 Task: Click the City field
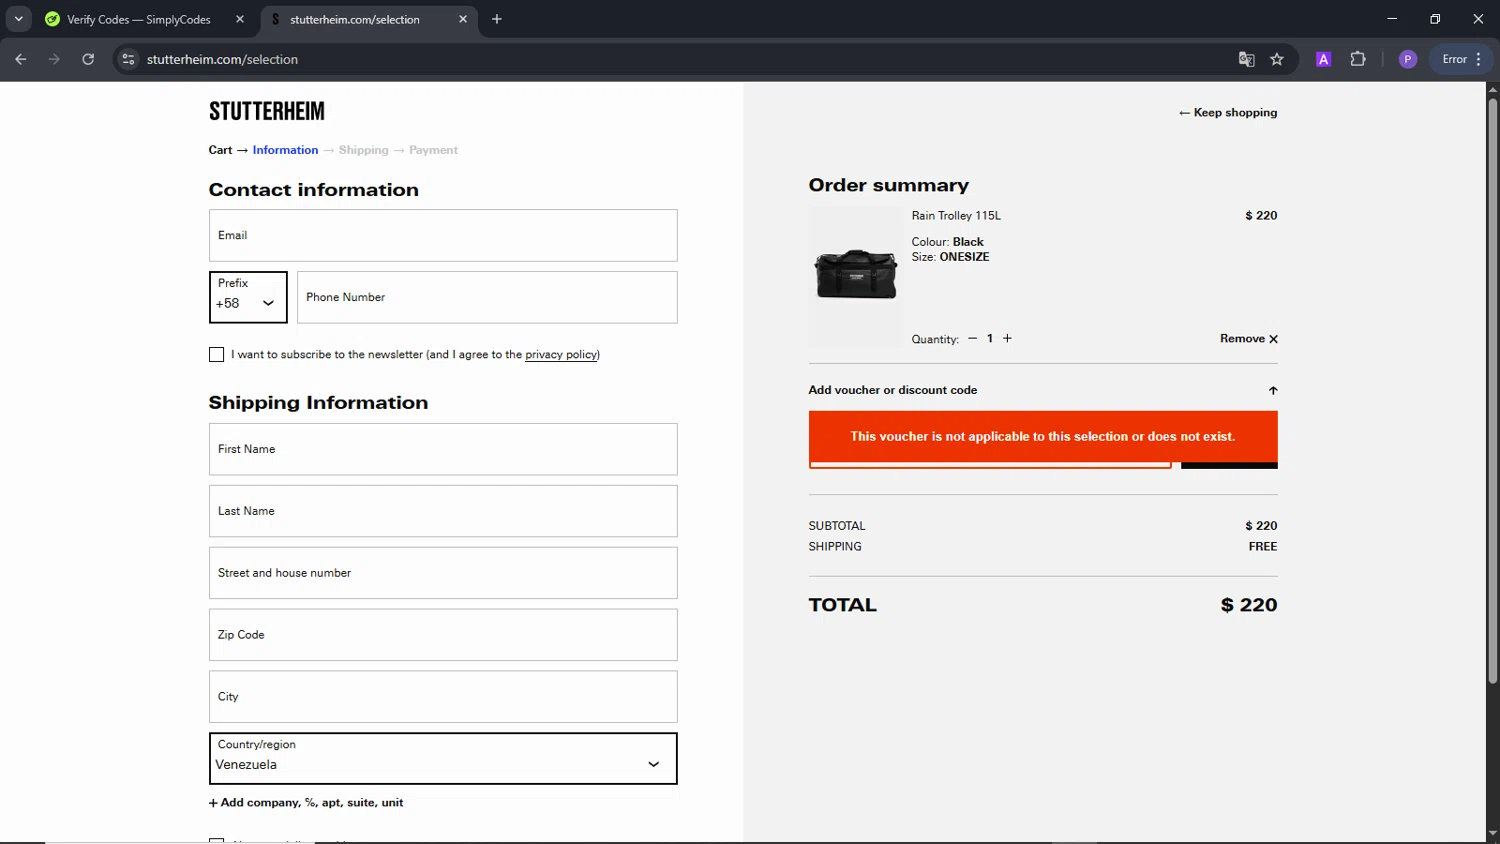443,697
